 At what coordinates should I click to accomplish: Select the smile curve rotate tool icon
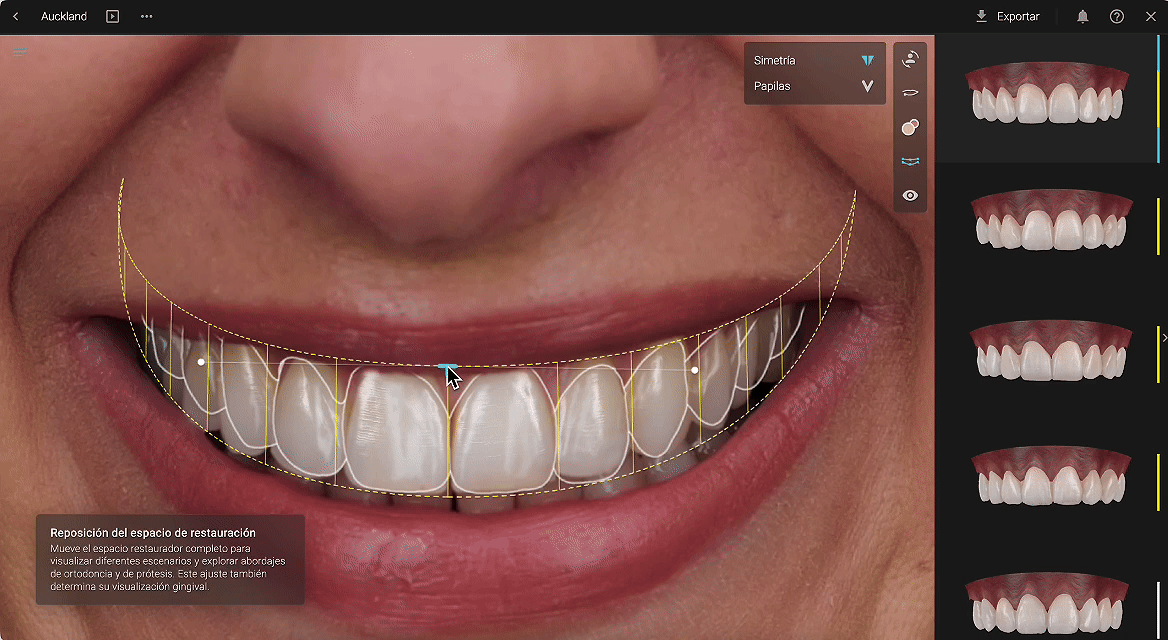[x=910, y=93]
